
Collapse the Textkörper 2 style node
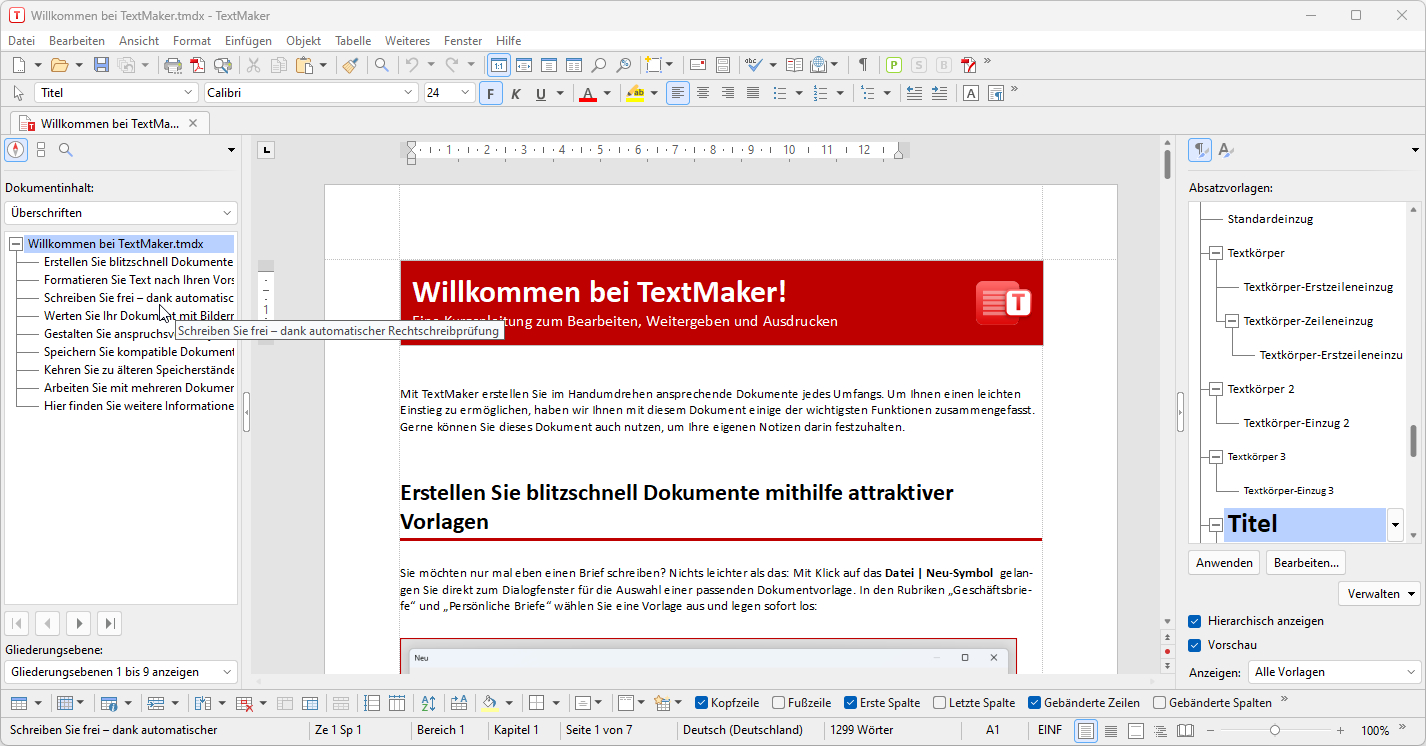(1215, 389)
